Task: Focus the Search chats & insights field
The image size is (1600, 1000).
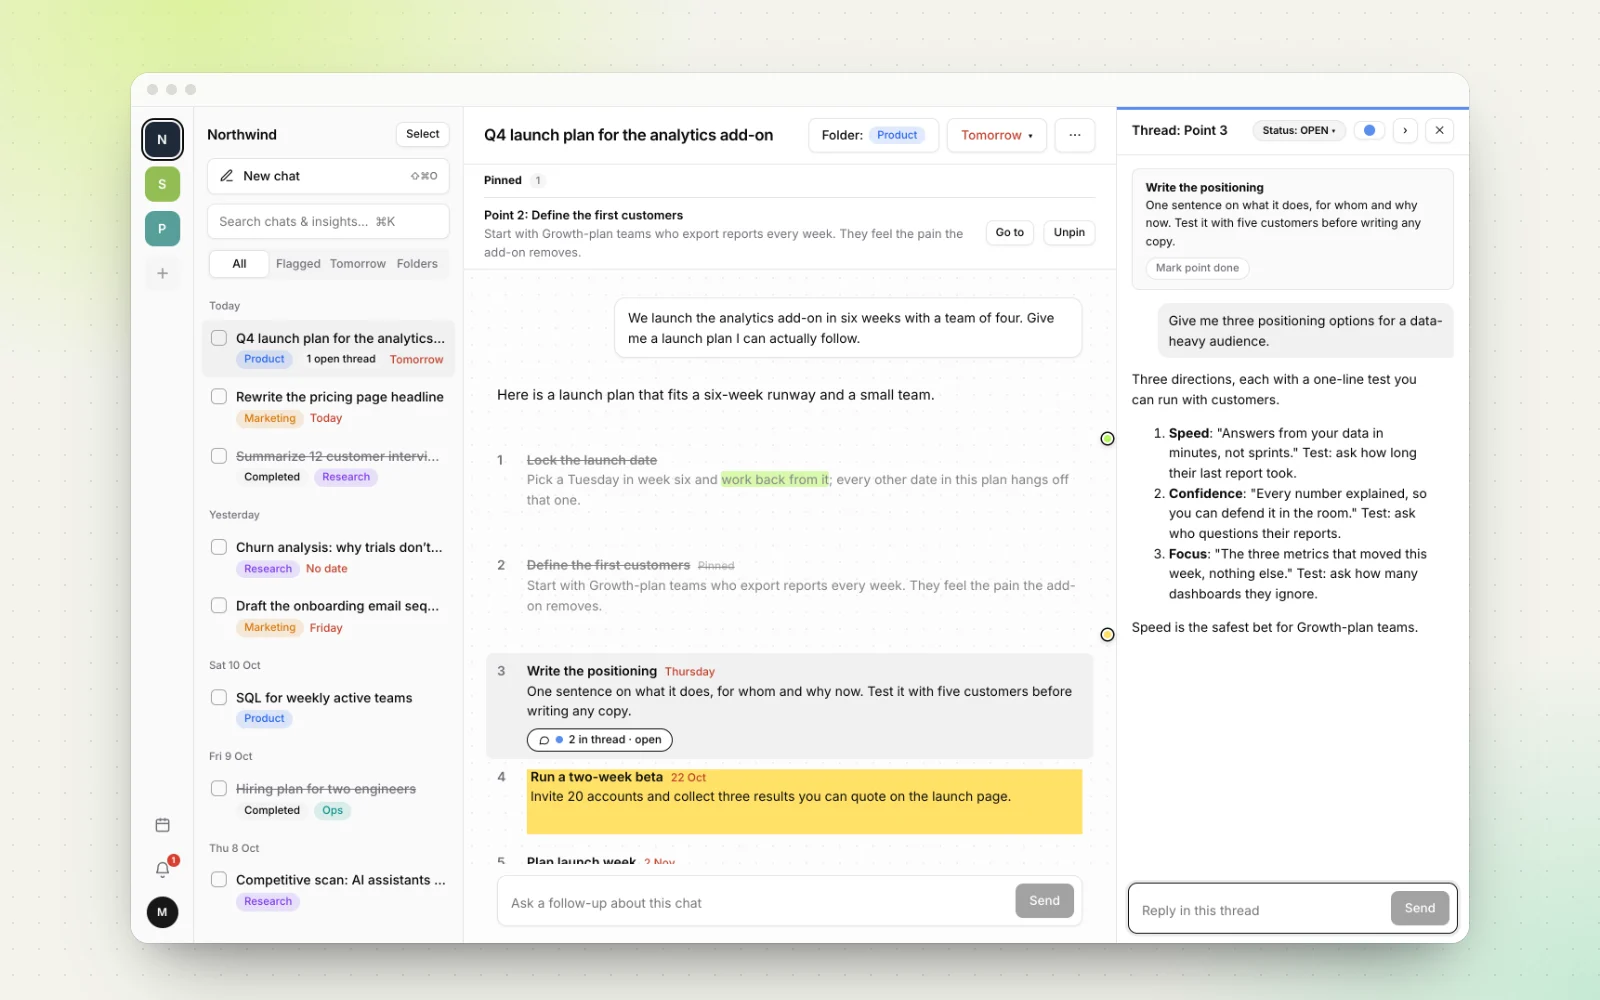Action: click(328, 222)
